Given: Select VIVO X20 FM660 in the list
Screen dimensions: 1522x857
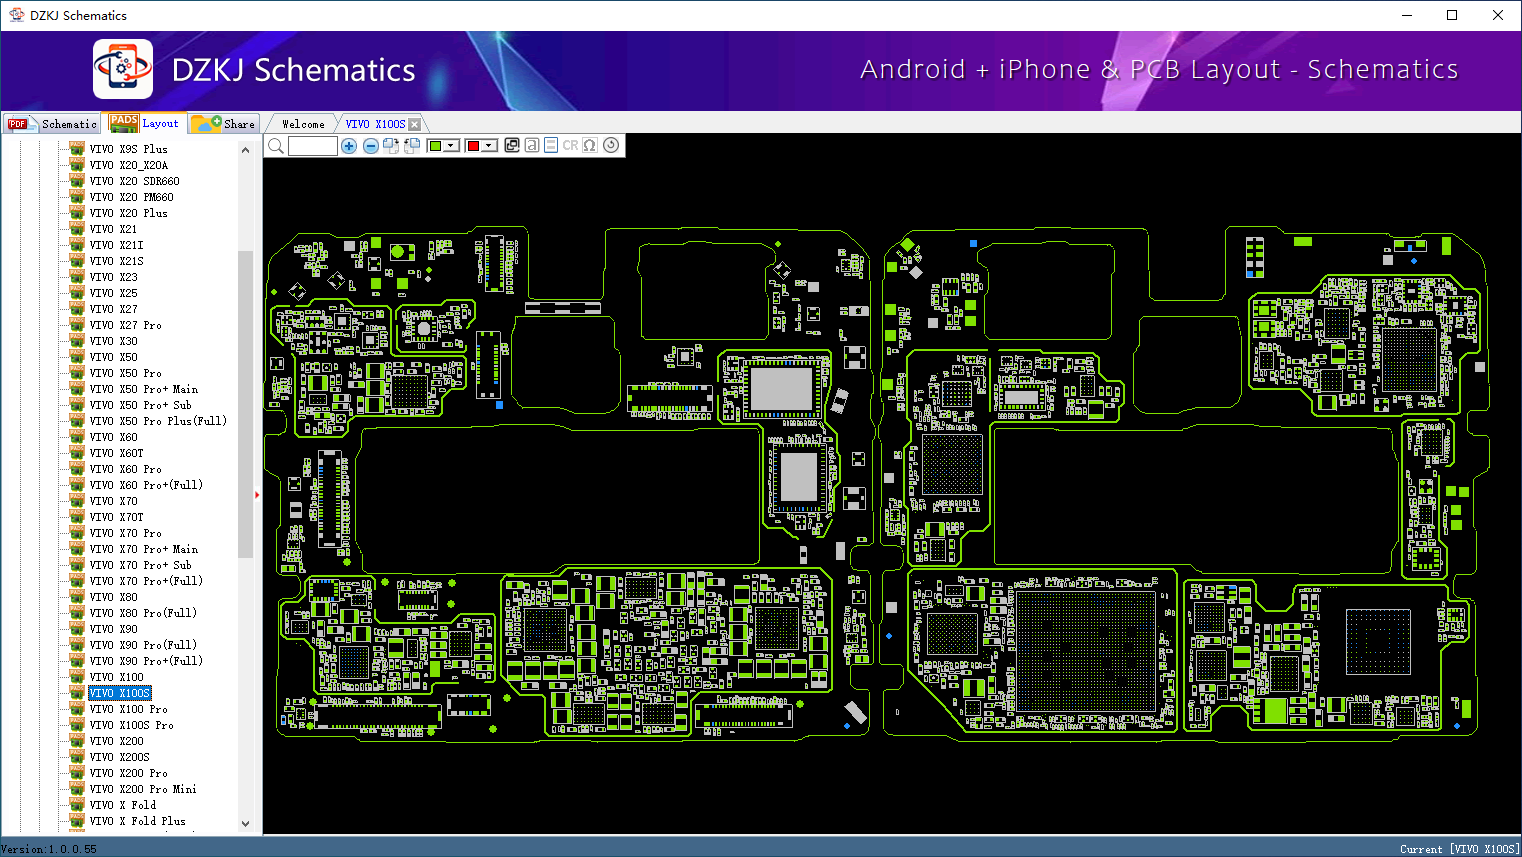Looking at the screenshot, I should [x=131, y=197].
